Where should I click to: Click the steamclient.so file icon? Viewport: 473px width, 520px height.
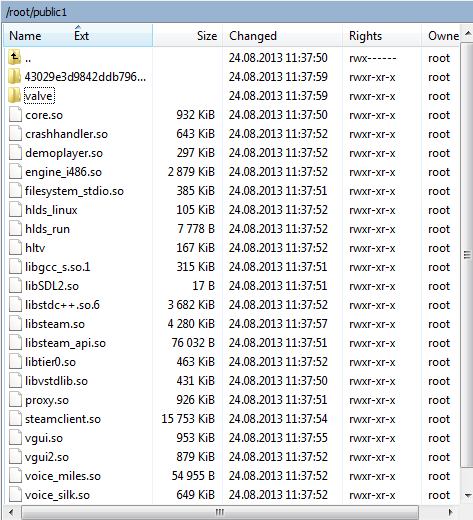15,419
